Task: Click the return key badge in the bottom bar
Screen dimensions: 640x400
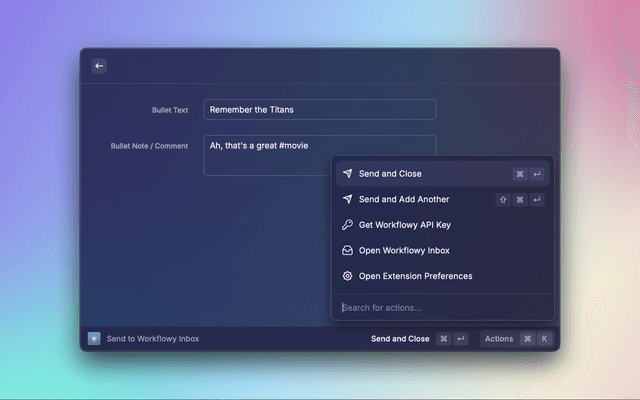Action: (461, 339)
